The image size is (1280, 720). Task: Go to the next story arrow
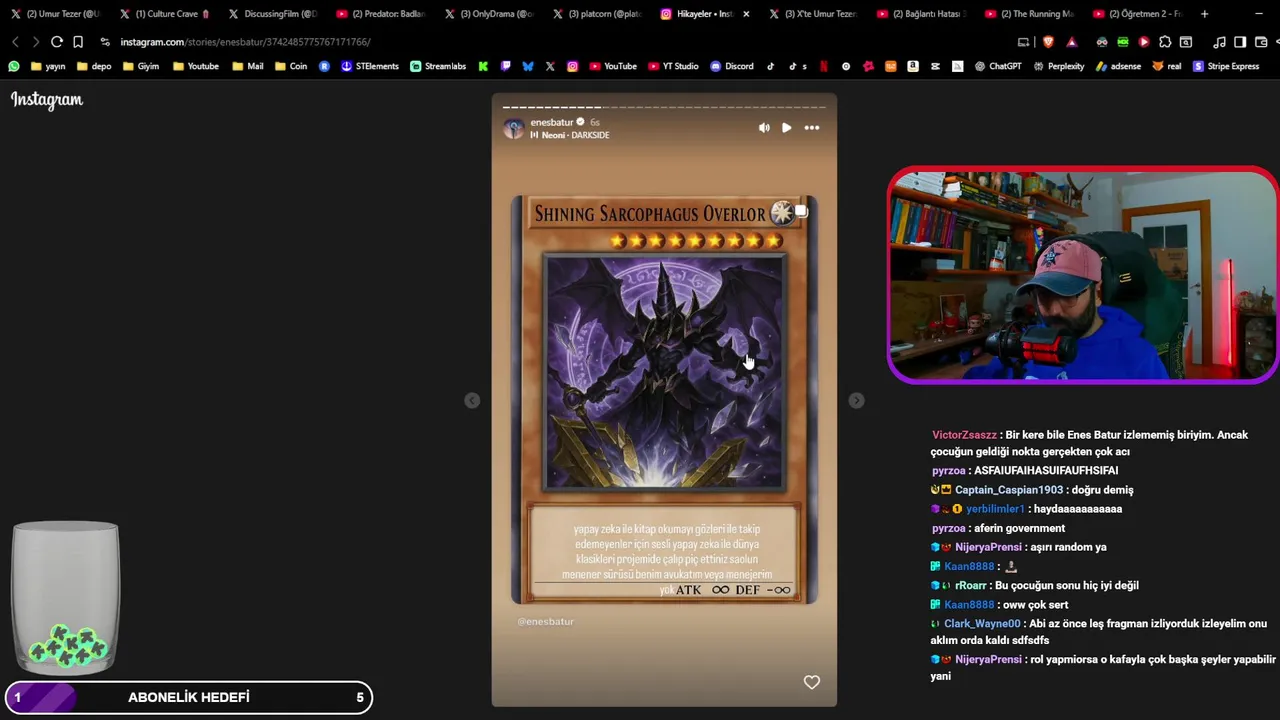[x=856, y=400]
